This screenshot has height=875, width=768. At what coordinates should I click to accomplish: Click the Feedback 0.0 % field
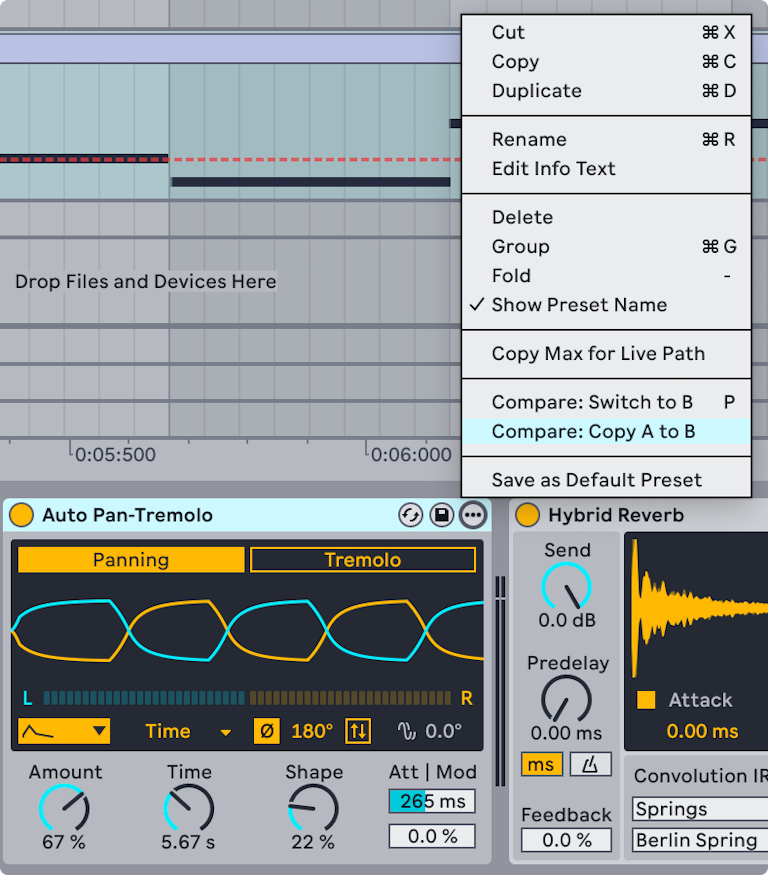click(x=566, y=840)
